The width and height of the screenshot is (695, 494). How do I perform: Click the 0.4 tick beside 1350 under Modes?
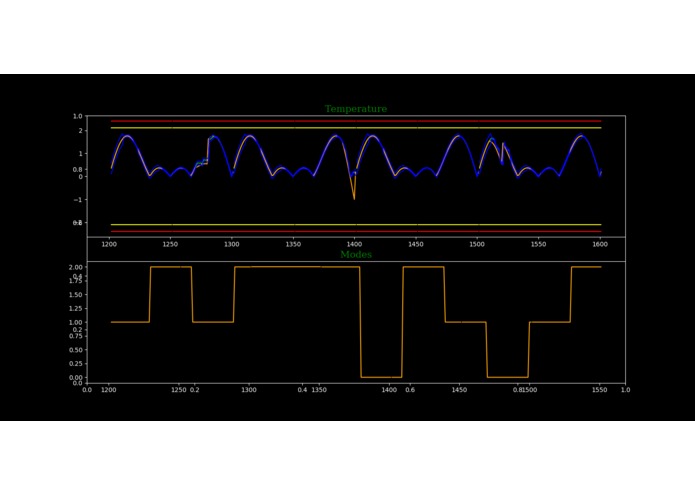[x=302, y=390]
